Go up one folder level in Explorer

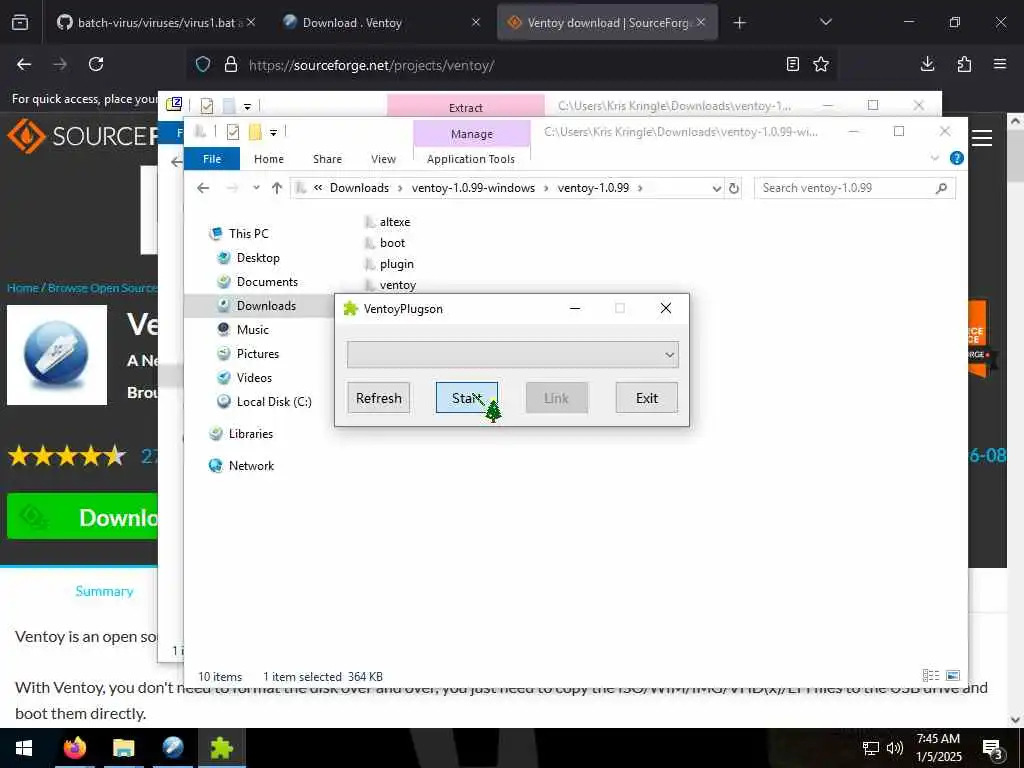click(x=277, y=188)
